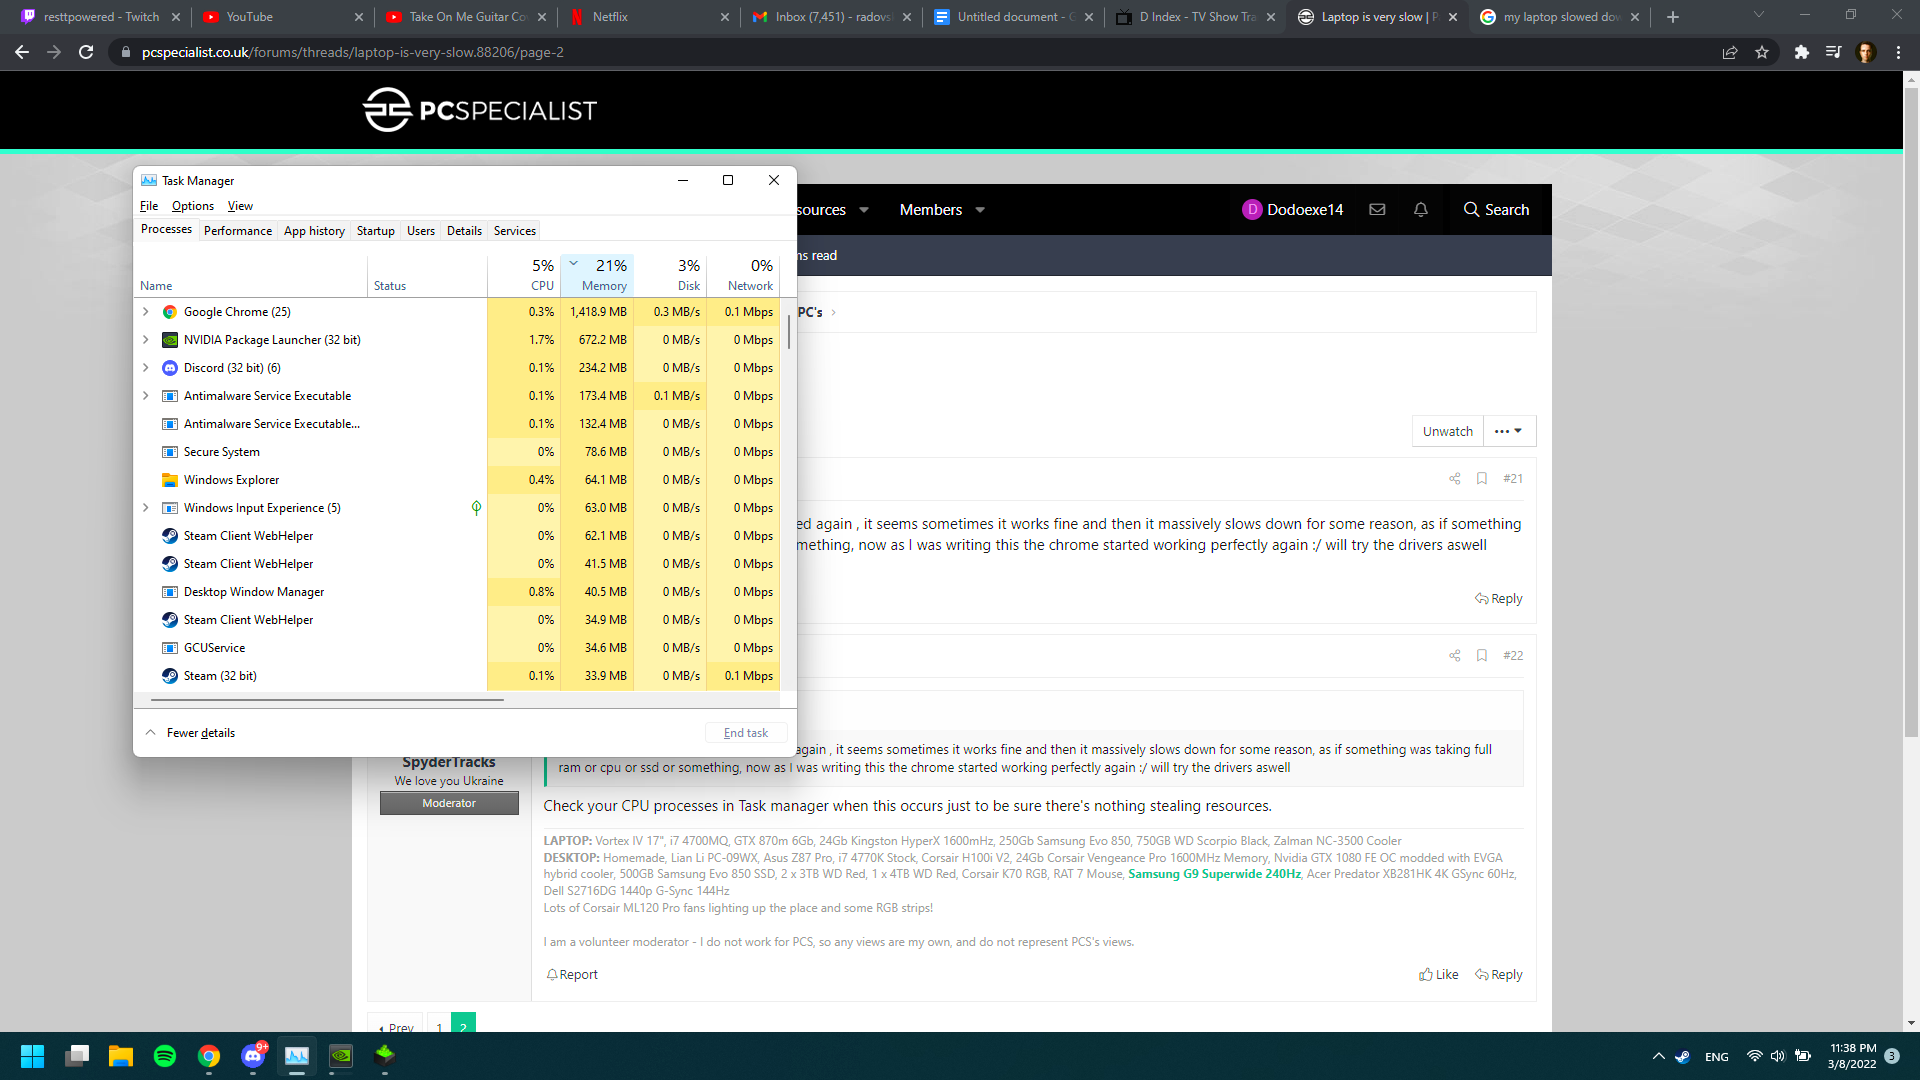The height and width of the screenshot is (1080, 1920).
Task: Click the Discord process icon in Task Manager
Action: 170,368
